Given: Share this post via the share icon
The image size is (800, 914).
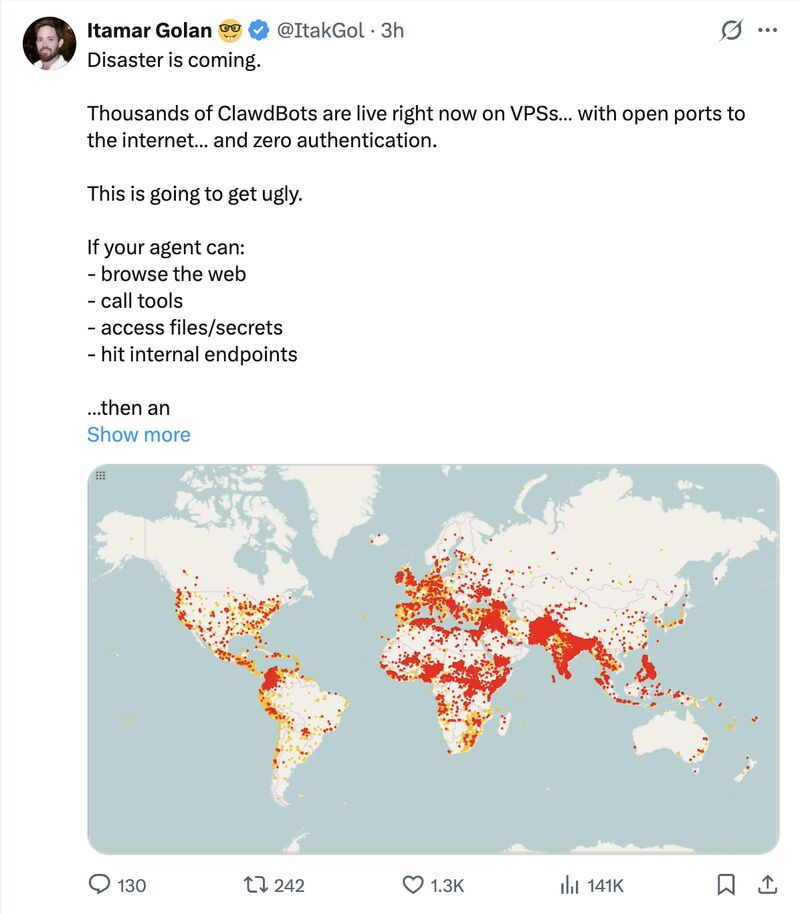Looking at the screenshot, I should (770, 885).
